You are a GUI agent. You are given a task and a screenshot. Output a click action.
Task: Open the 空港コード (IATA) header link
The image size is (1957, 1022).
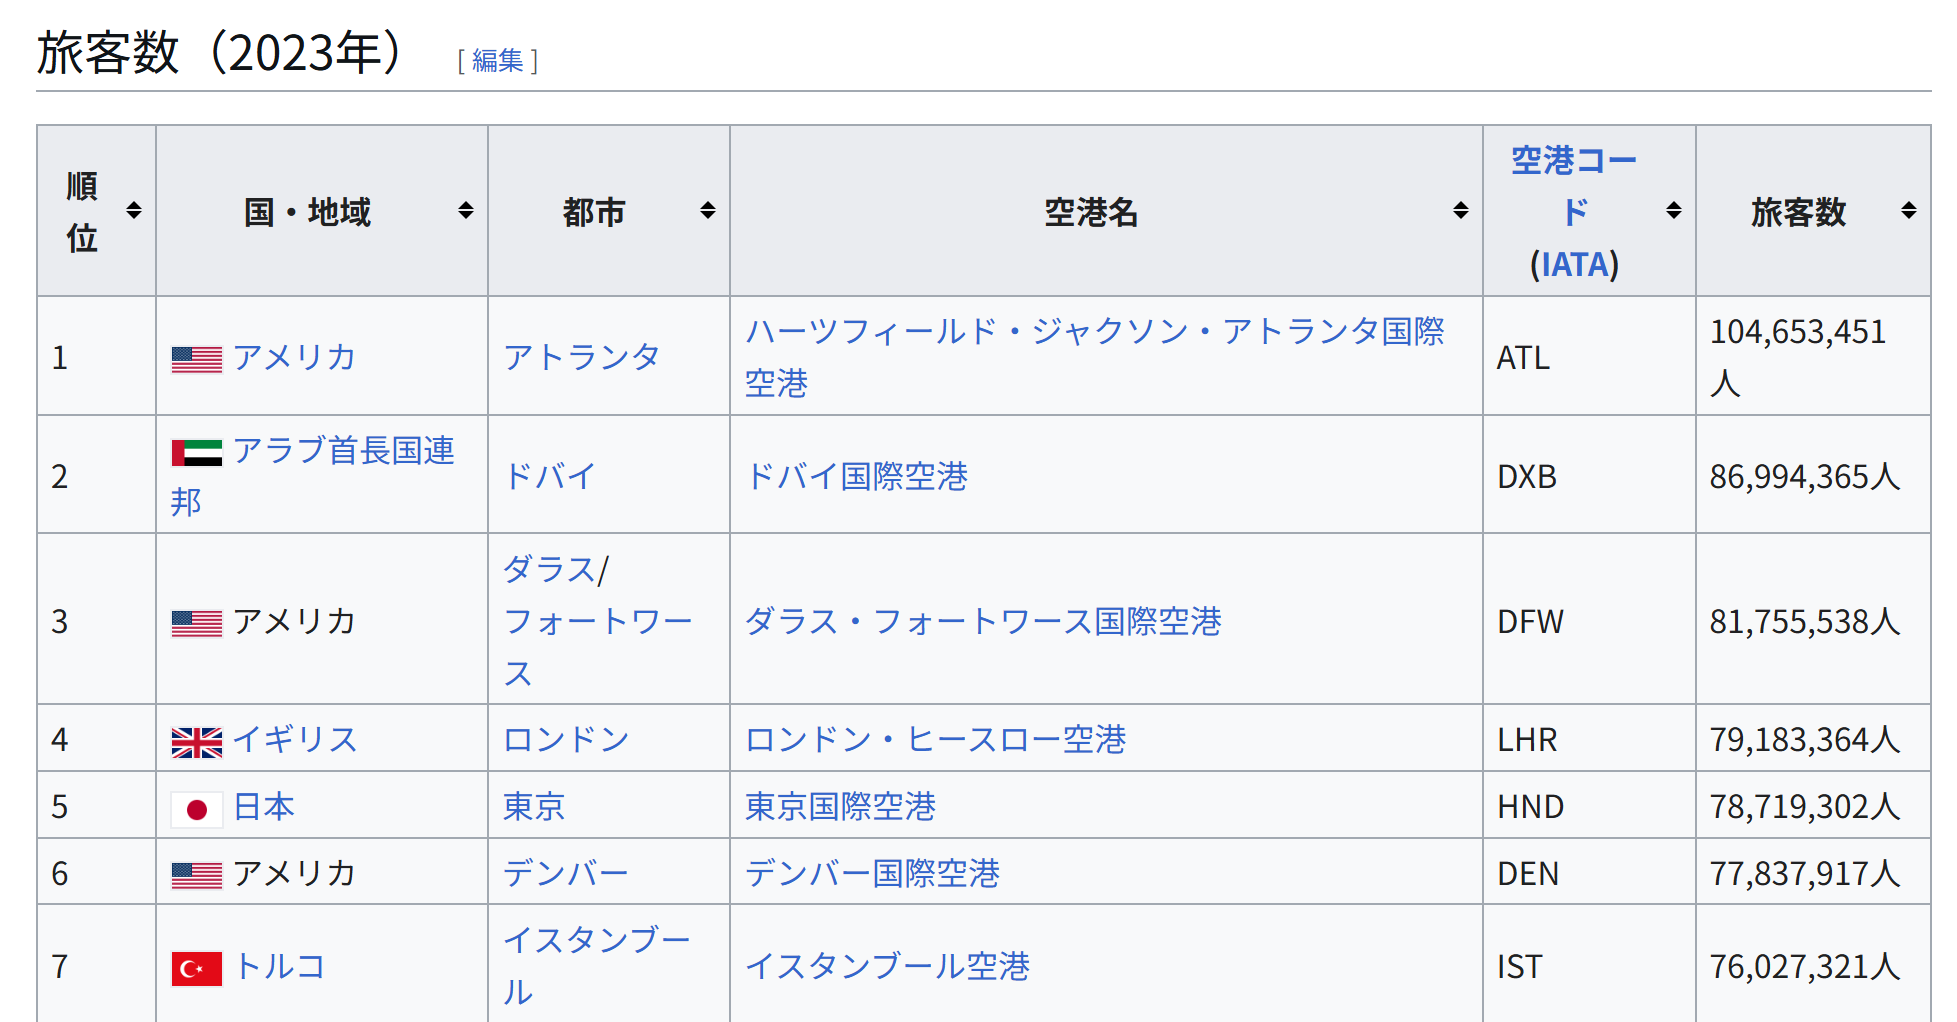(x=1574, y=212)
